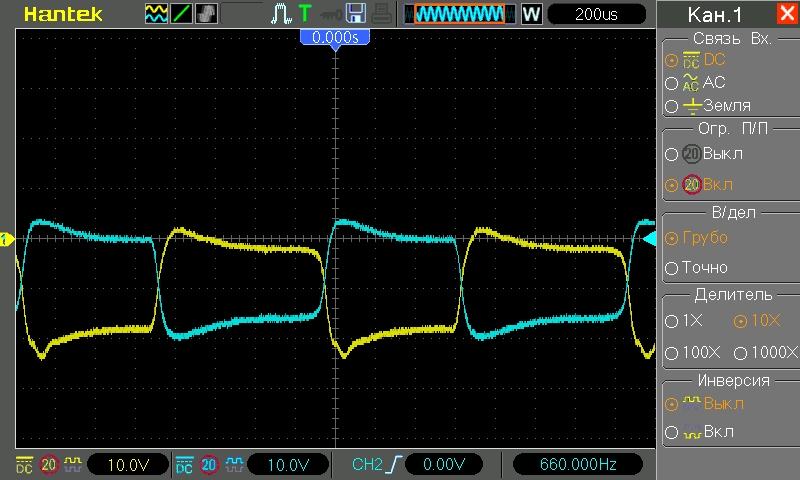Click the 0.000s horizontal trigger position marker

(x=335, y=36)
